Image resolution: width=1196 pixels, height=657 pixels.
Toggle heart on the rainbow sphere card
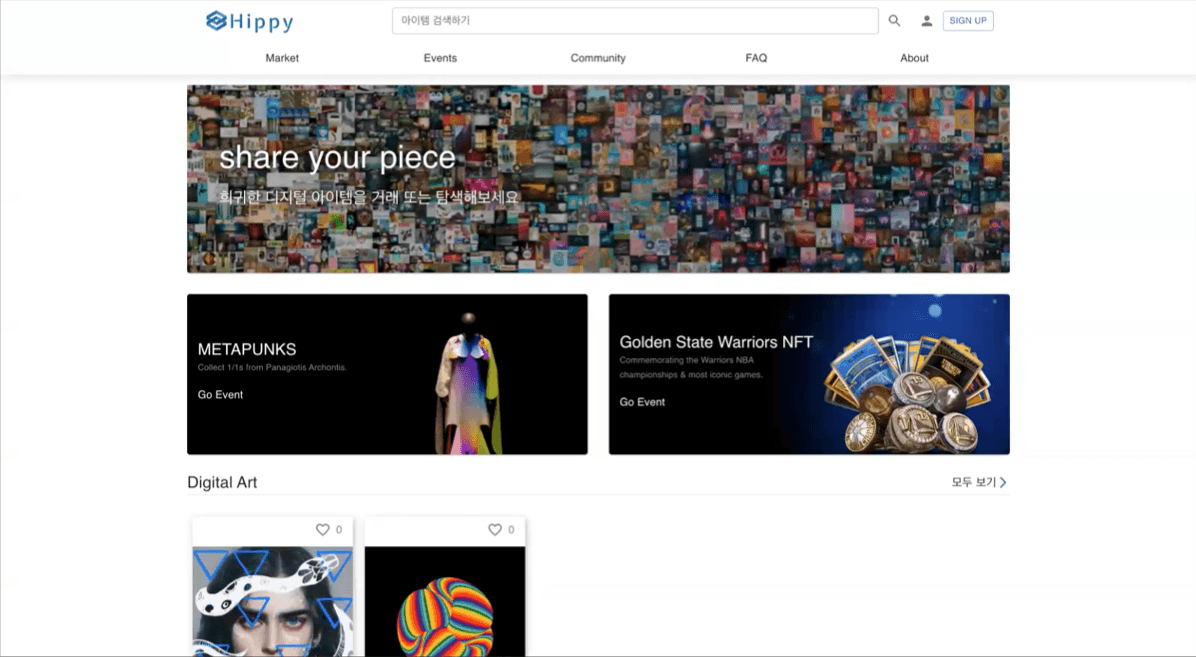(494, 530)
